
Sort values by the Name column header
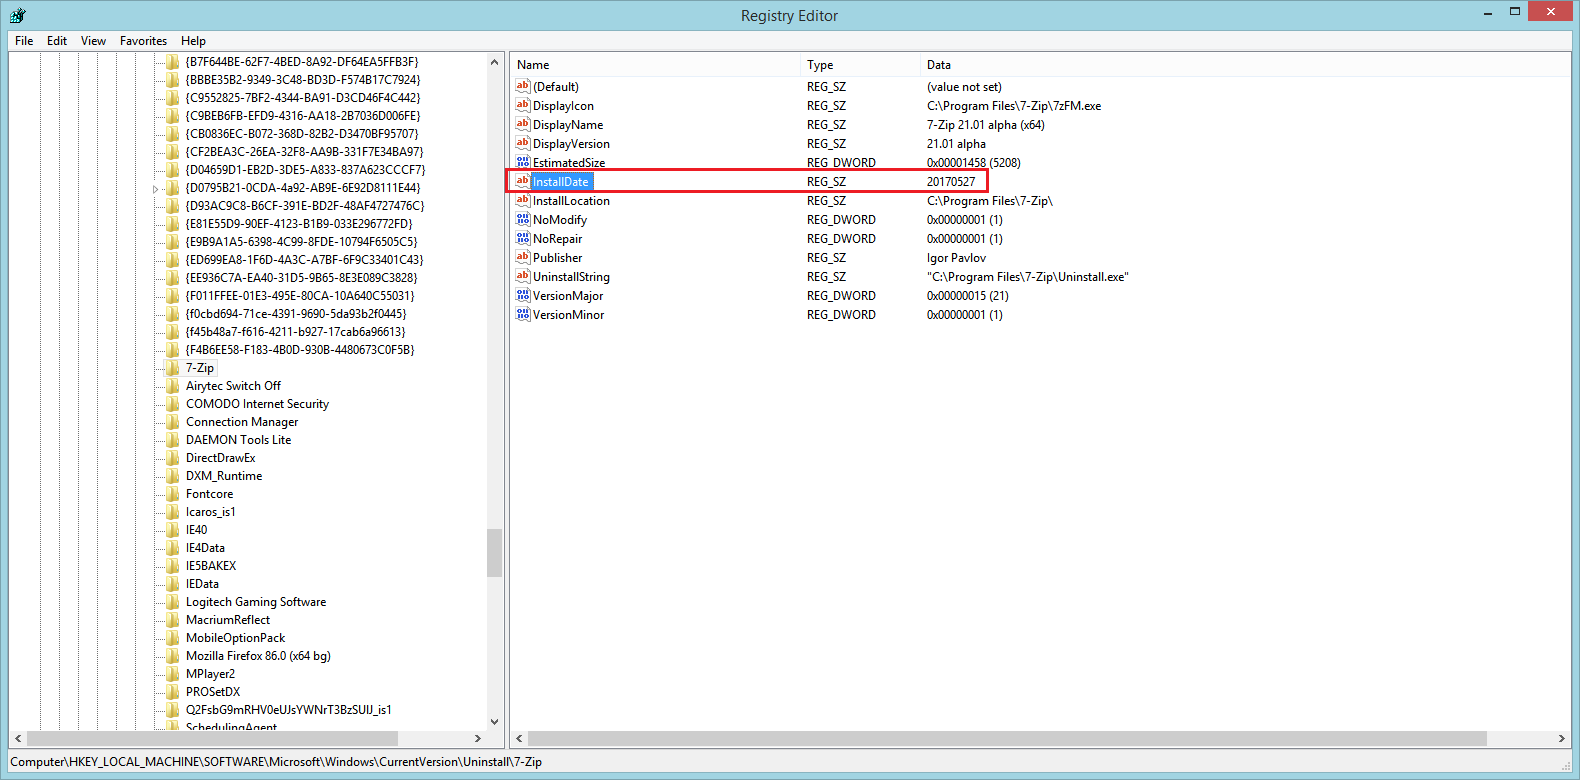click(656, 65)
